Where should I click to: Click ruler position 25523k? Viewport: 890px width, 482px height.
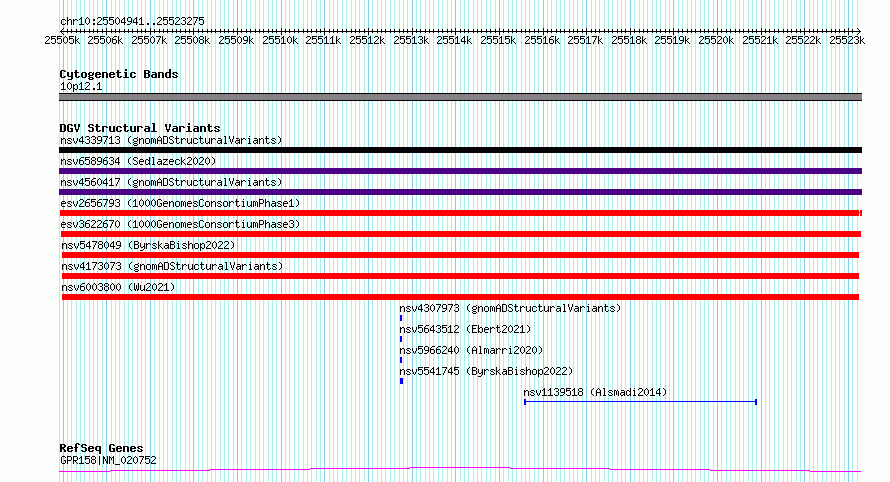pyautogui.click(x=847, y=40)
